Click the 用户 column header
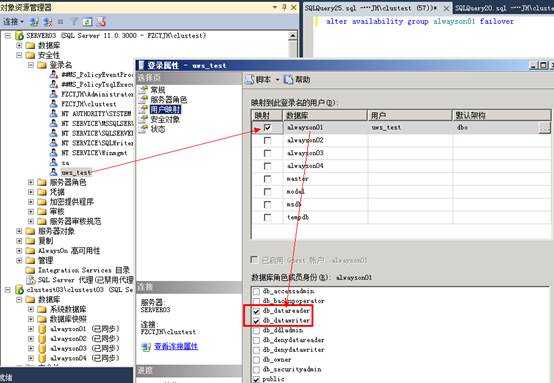 409,115
